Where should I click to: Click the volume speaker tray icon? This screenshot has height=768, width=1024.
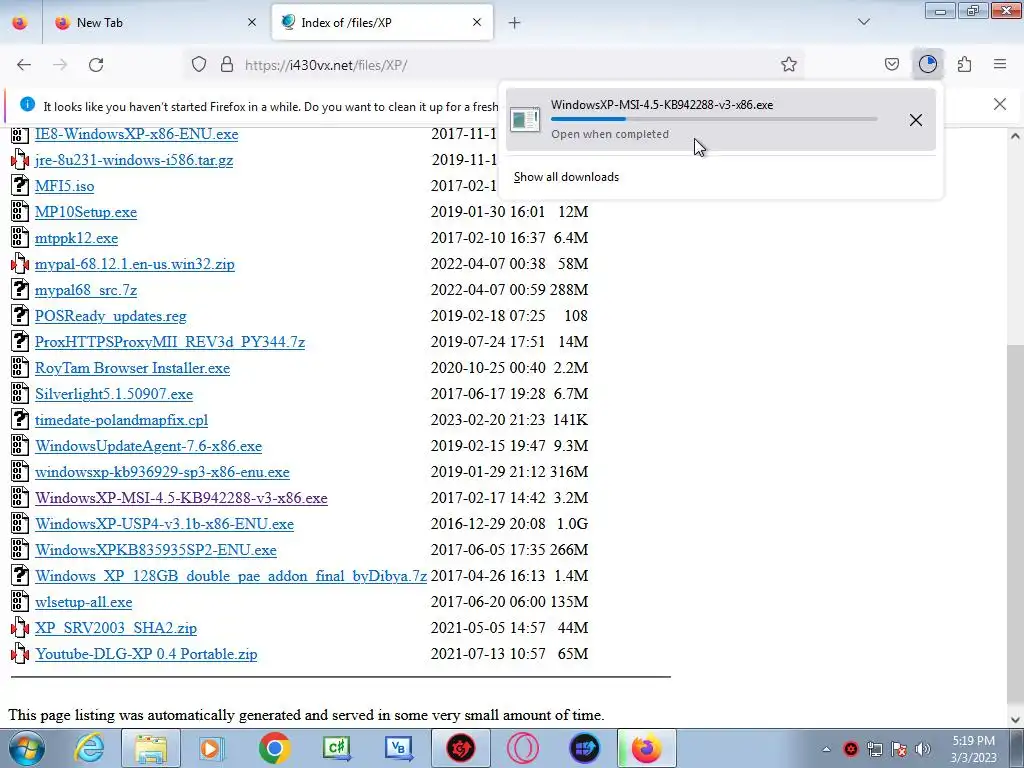[x=923, y=749]
